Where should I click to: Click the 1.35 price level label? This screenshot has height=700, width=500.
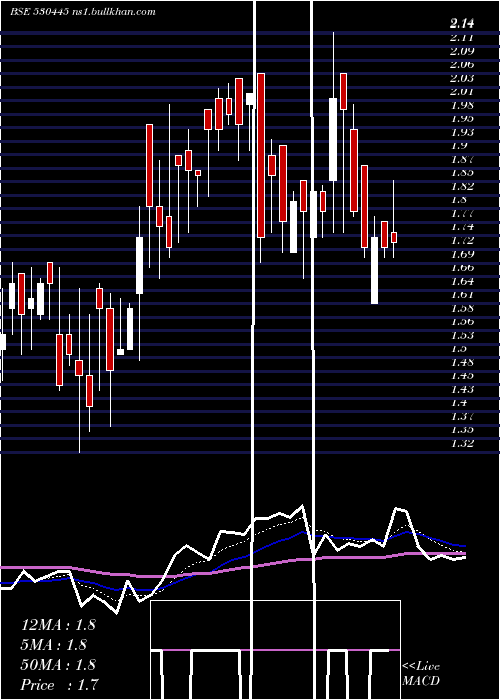coord(462,430)
